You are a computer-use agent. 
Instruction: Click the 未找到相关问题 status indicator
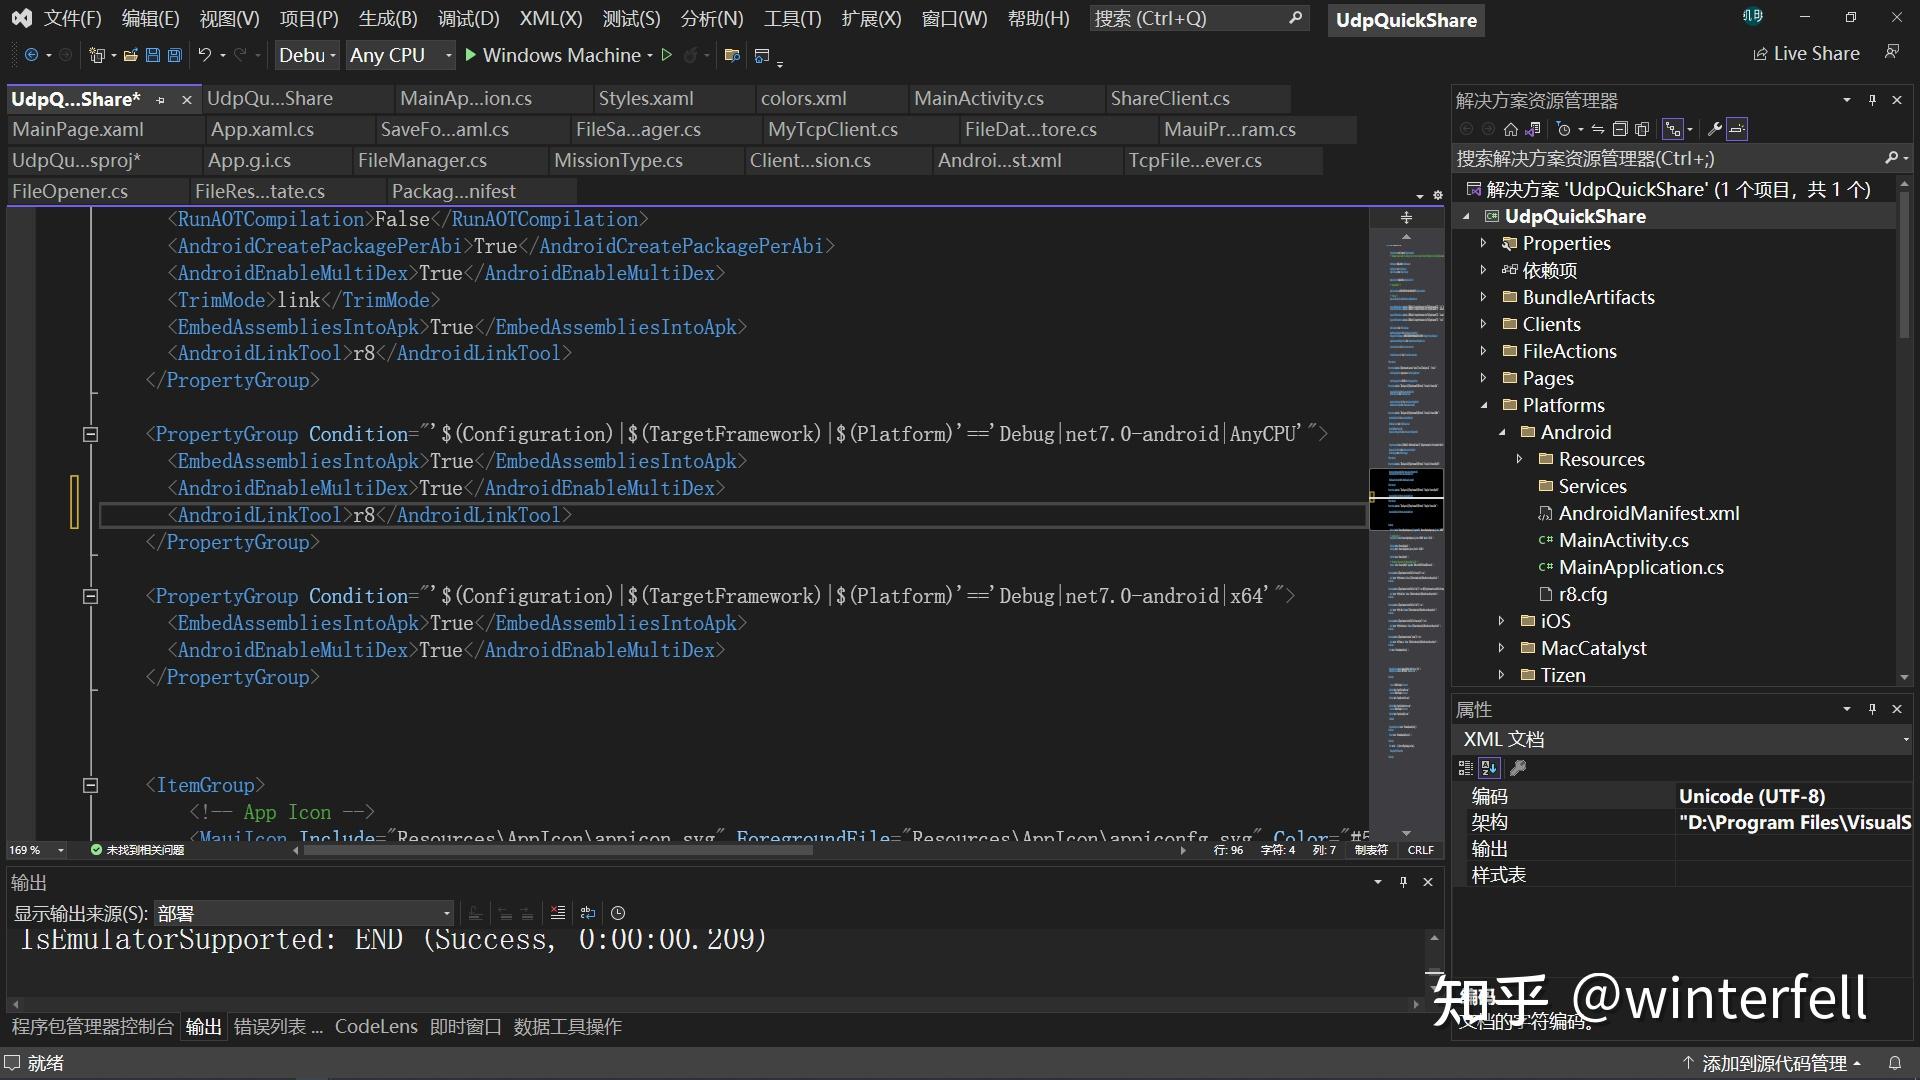tap(137, 850)
